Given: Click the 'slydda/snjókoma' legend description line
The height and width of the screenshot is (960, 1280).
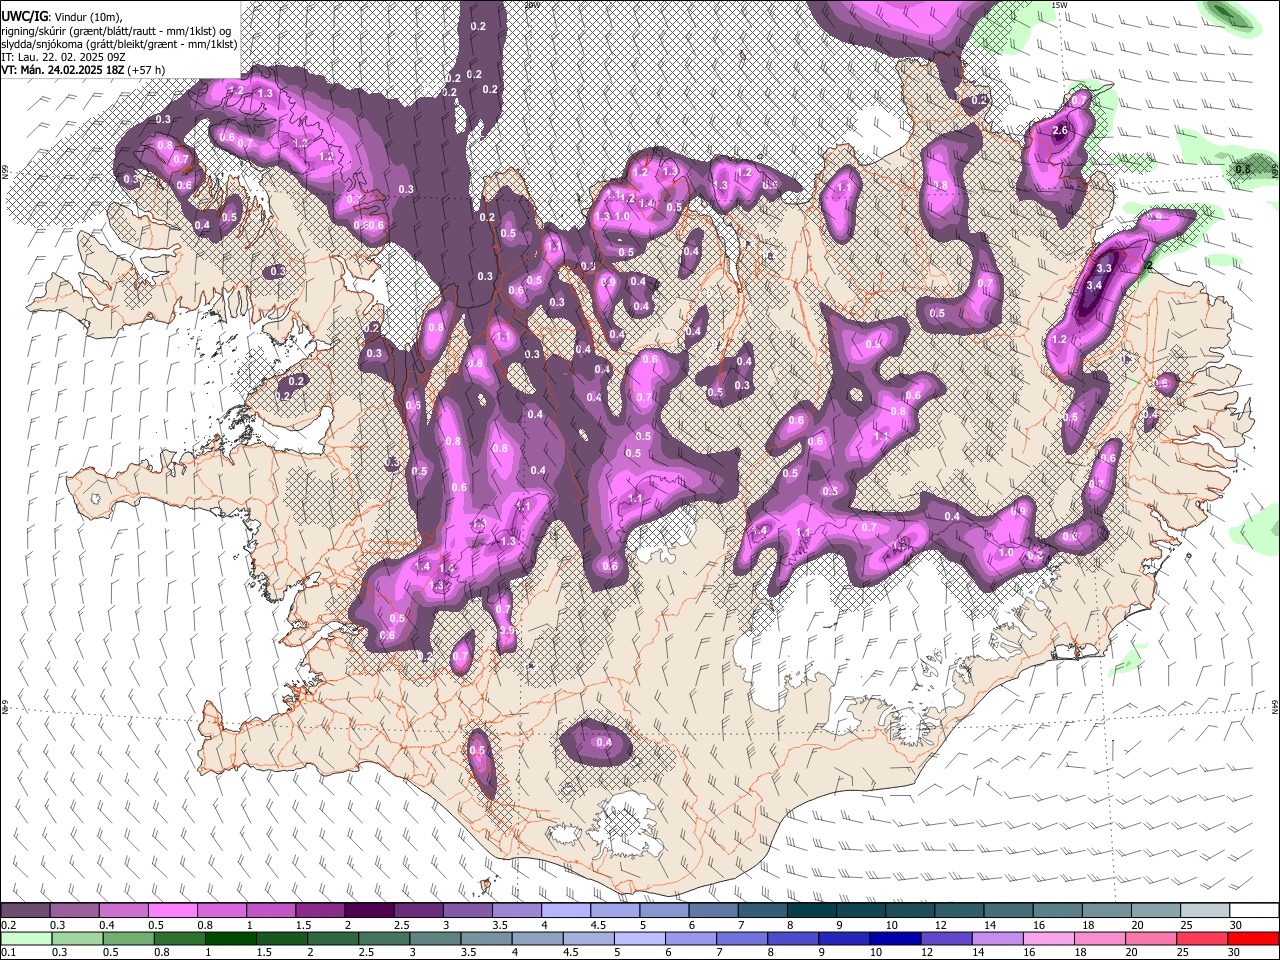Looking at the screenshot, I should pyautogui.click(x=119, y=44).
